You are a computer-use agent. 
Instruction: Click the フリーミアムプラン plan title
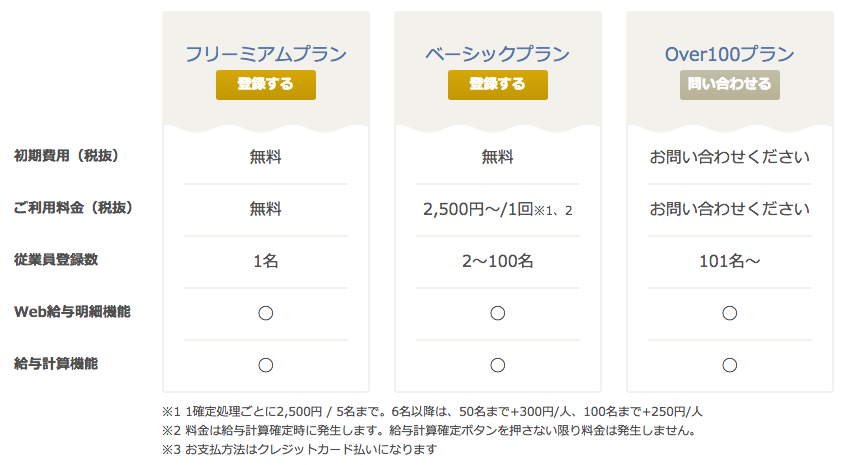point(265,54)
